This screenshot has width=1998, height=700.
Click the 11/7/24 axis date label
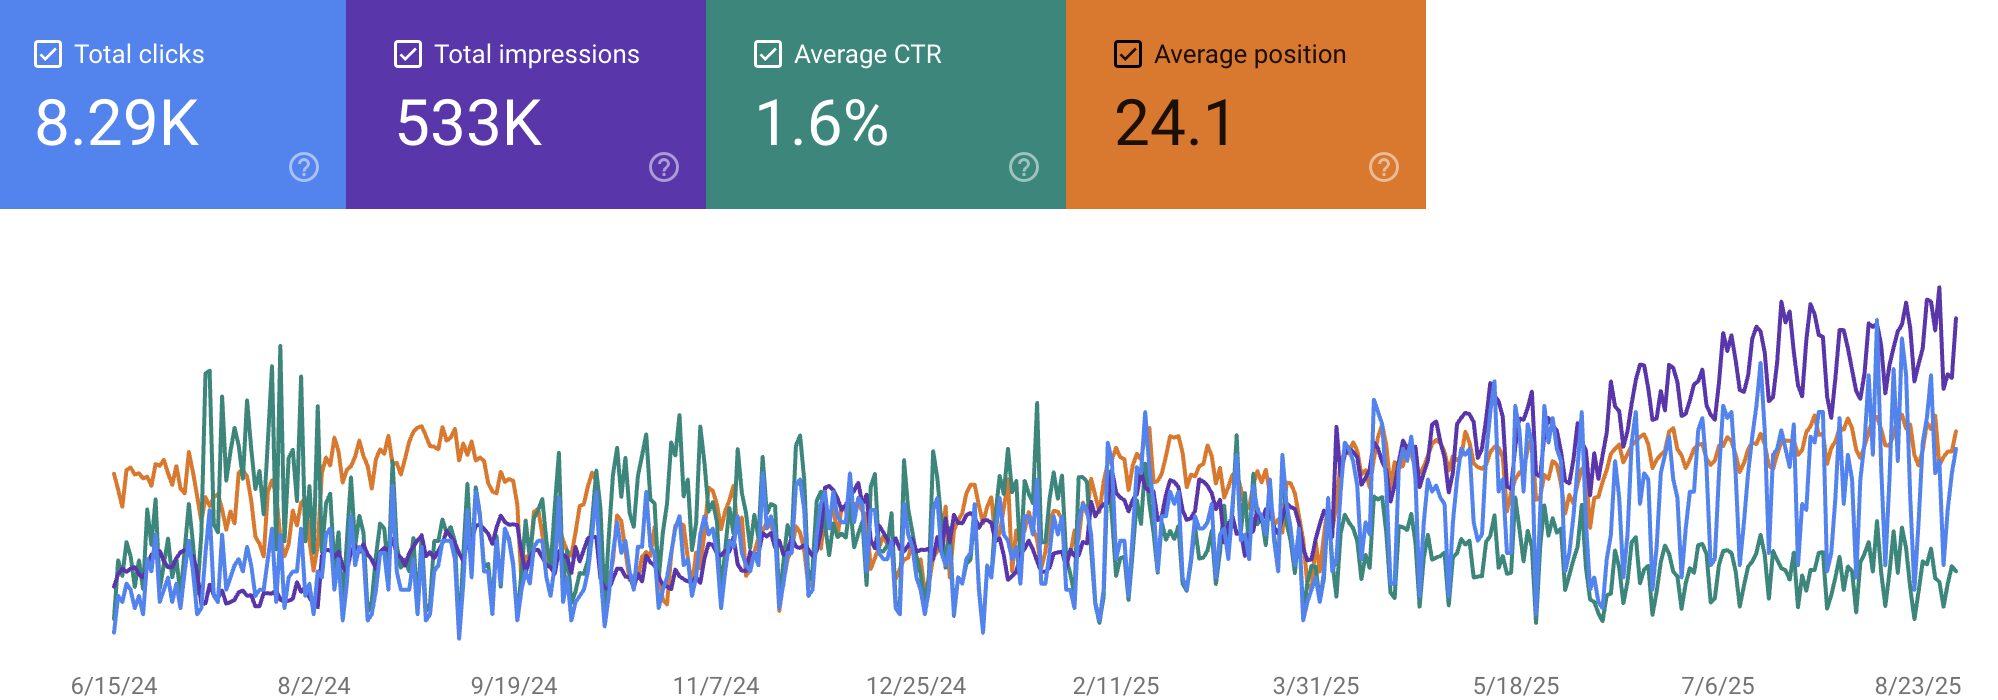coord(716,686)
